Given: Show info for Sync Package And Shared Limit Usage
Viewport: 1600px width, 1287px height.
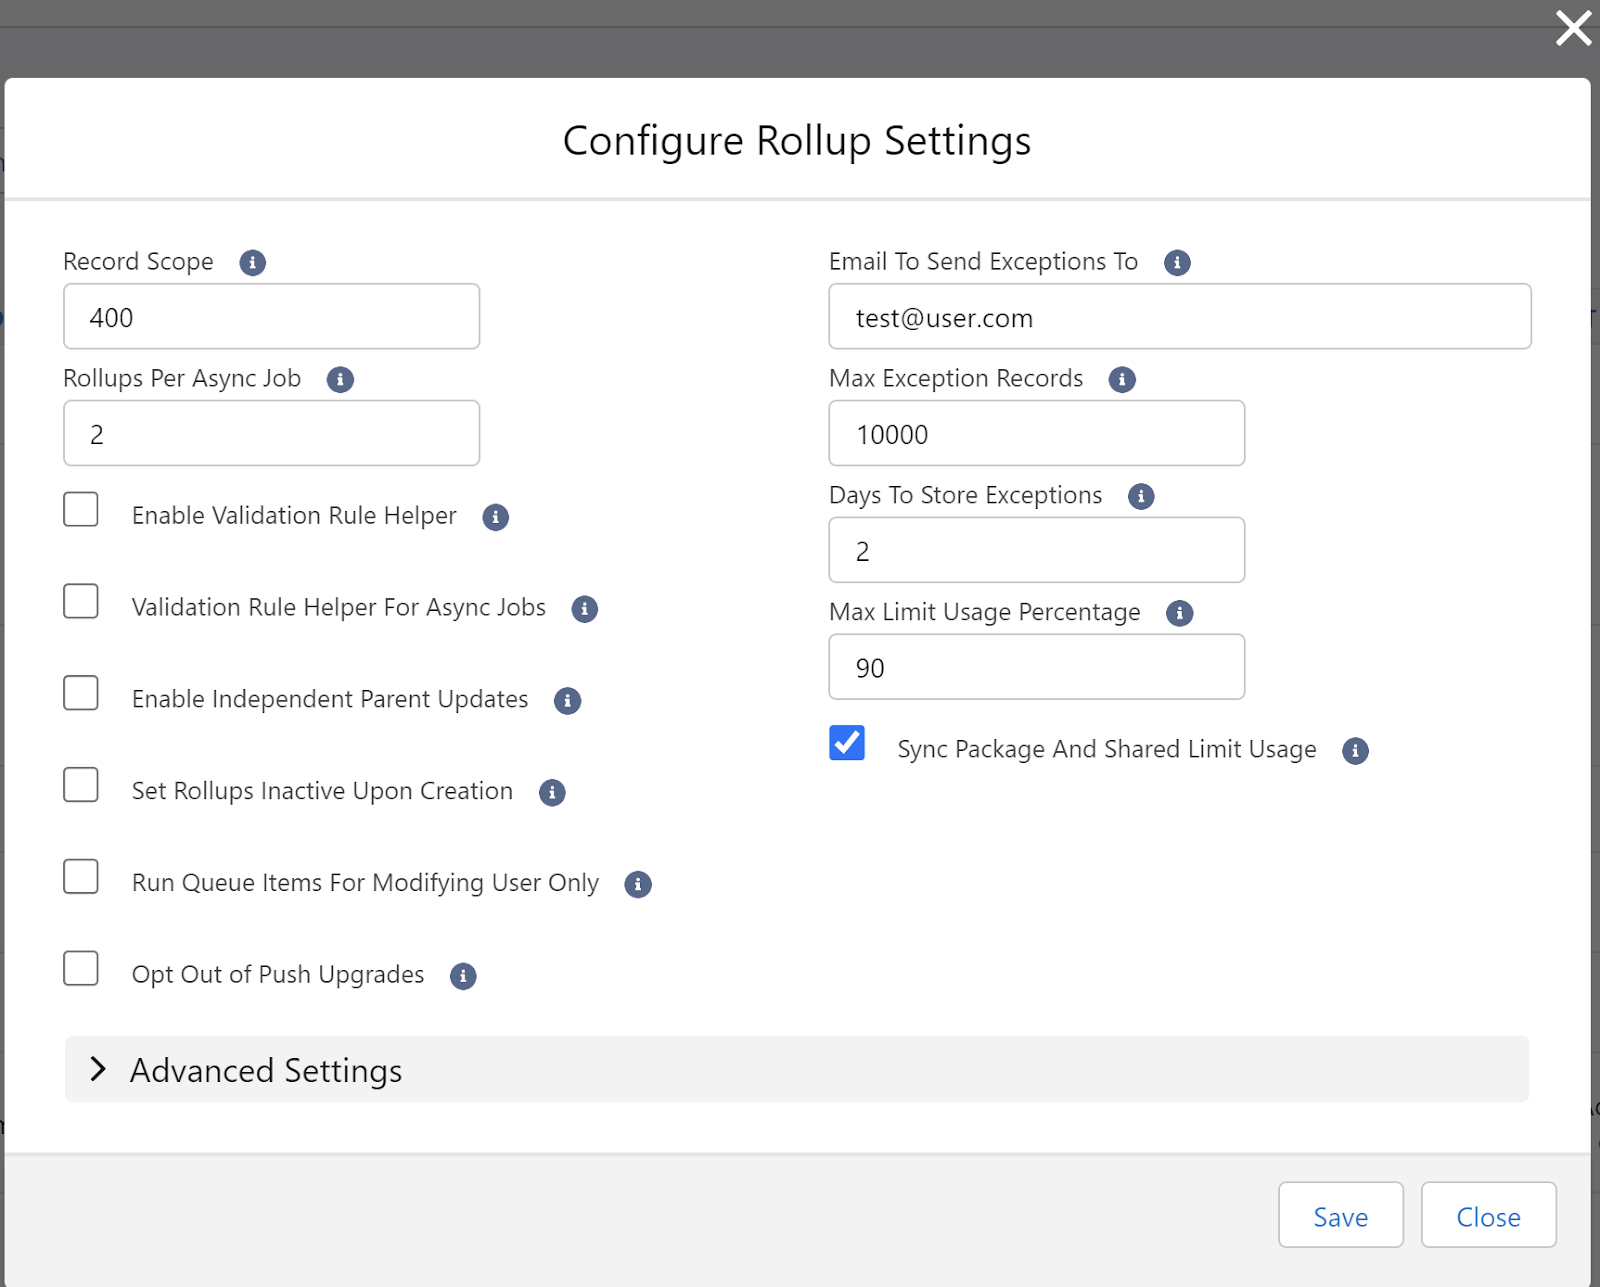Looking at the screenshot, I should 1355,751.
